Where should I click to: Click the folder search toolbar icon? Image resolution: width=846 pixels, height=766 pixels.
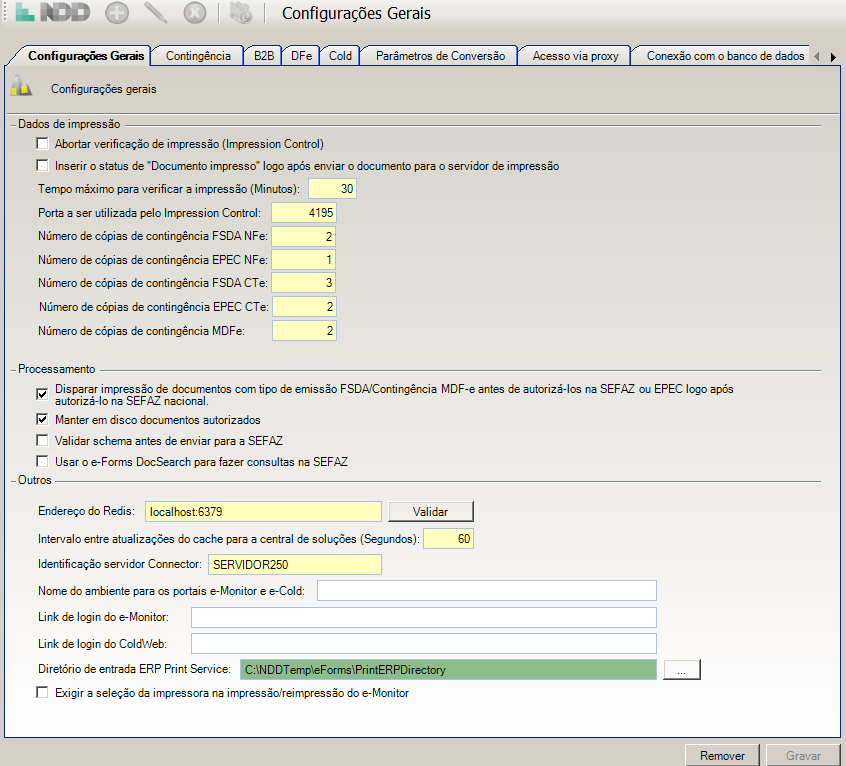pyautogui.click(x=240, y=14)
